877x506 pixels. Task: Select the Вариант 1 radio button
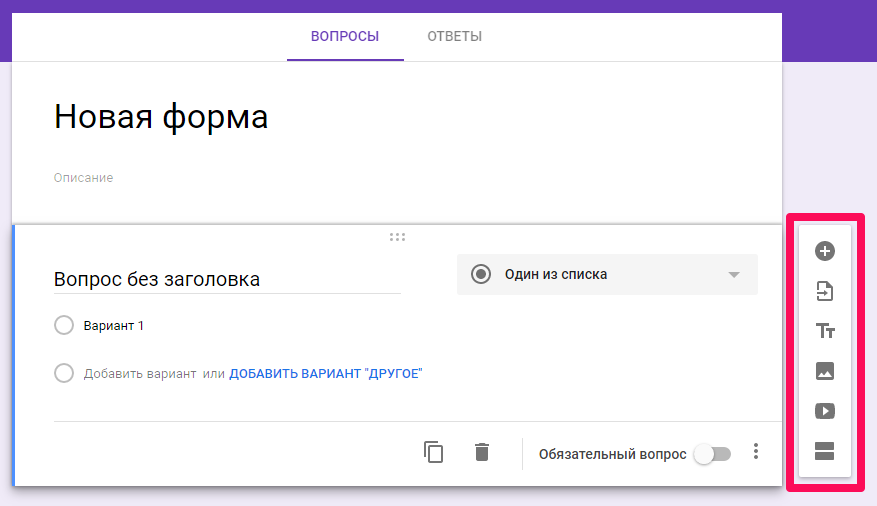64,325
